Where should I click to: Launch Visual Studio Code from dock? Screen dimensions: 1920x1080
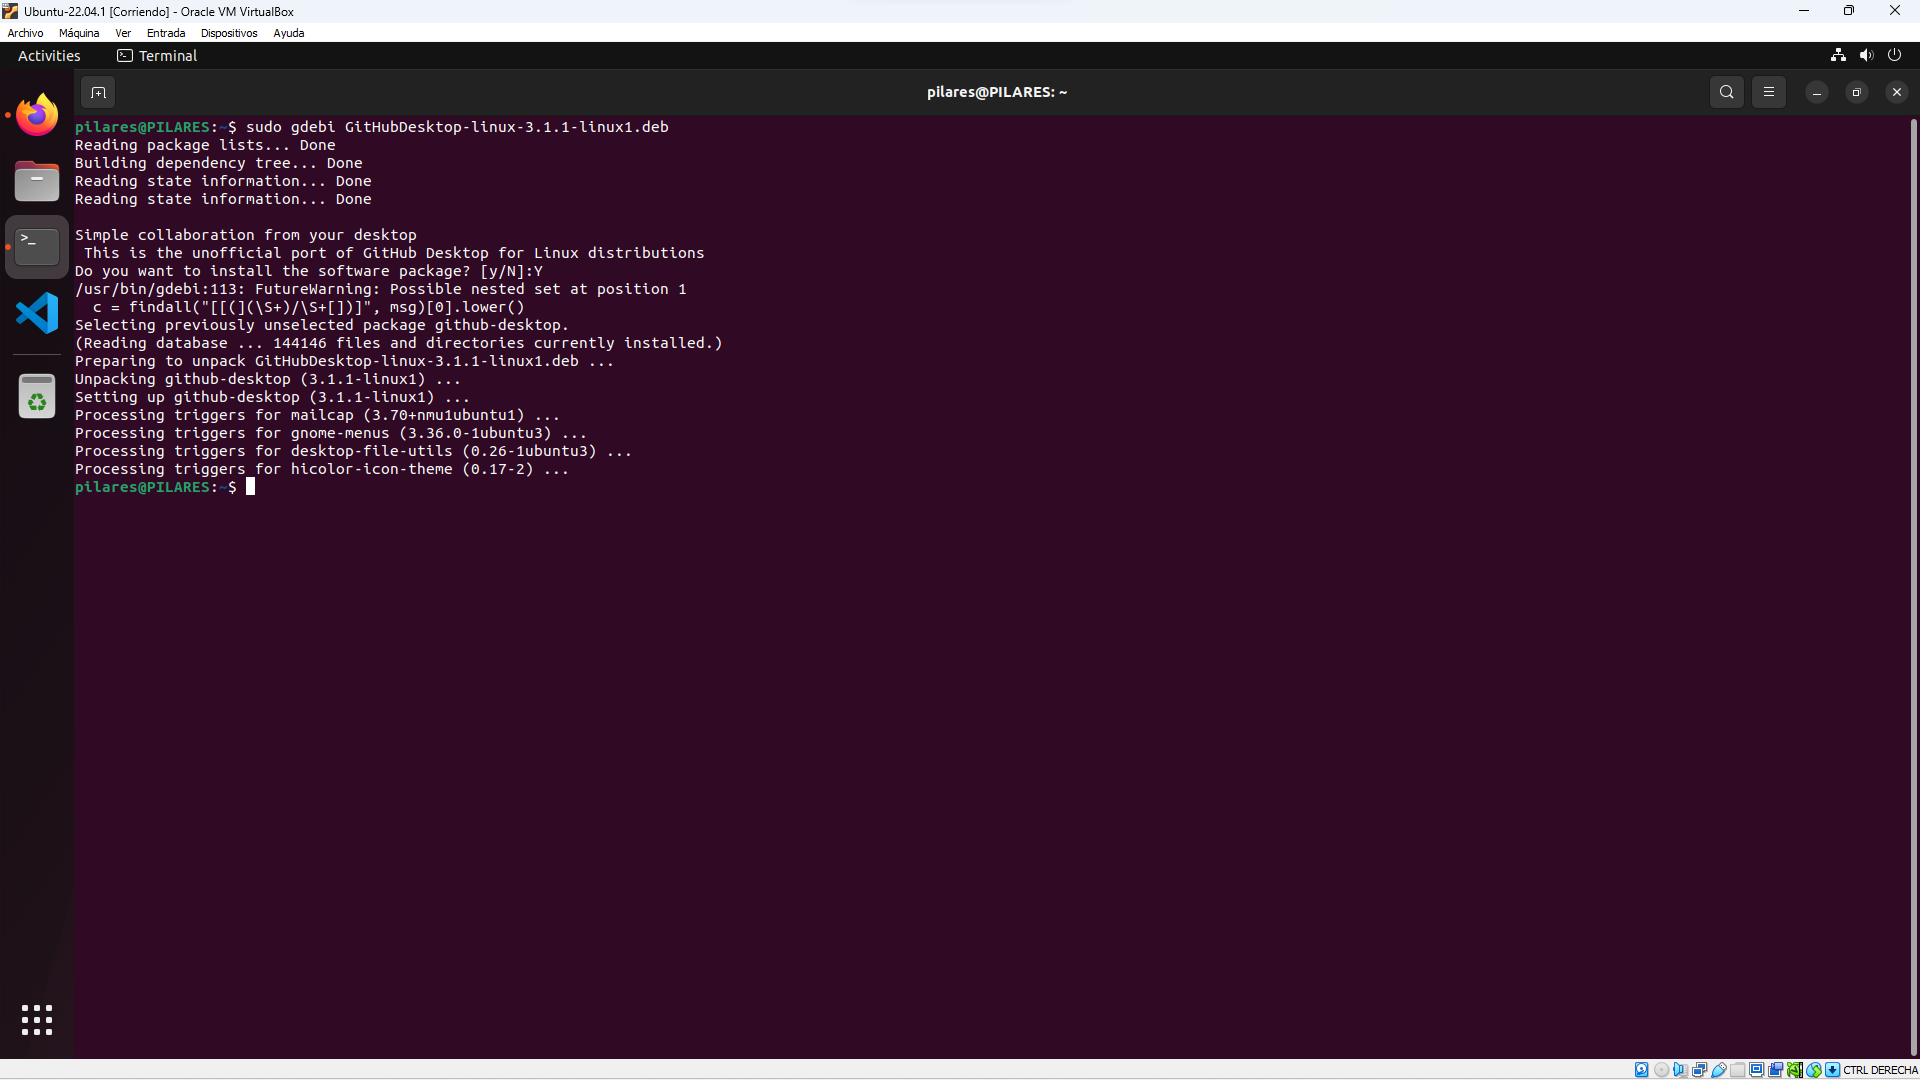[37, 314]
